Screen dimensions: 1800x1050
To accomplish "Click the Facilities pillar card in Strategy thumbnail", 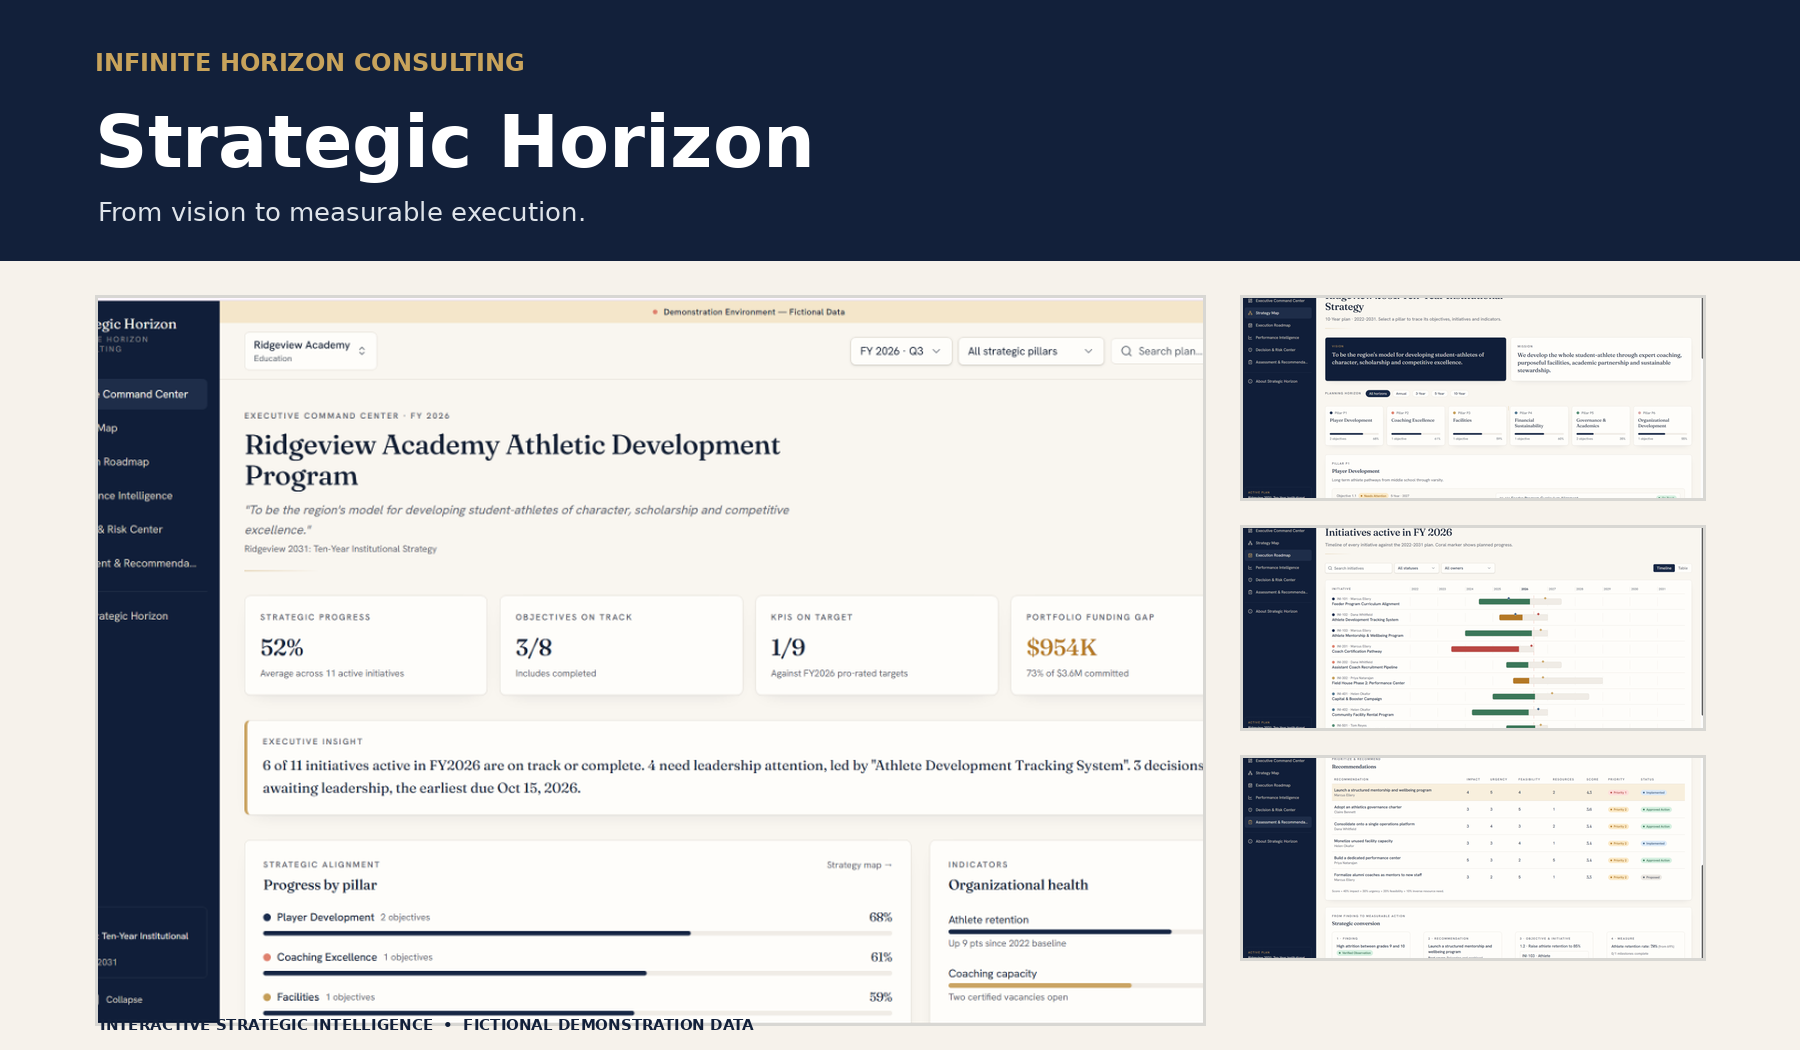I will [1478, 426].
